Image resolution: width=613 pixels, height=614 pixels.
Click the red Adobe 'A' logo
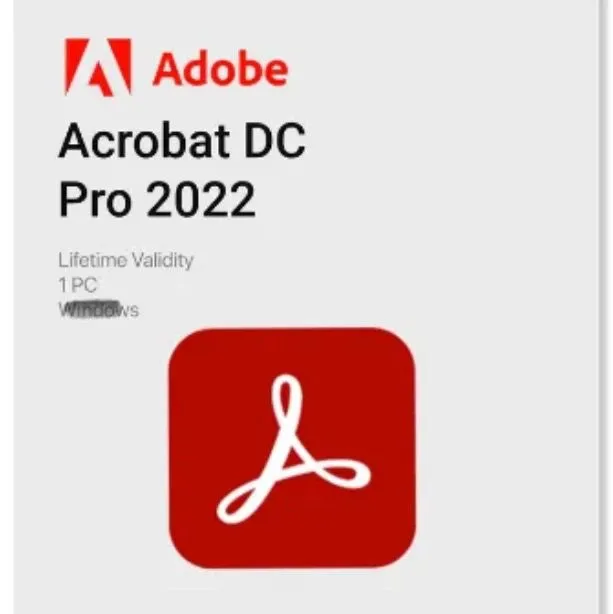click(98, 67)
